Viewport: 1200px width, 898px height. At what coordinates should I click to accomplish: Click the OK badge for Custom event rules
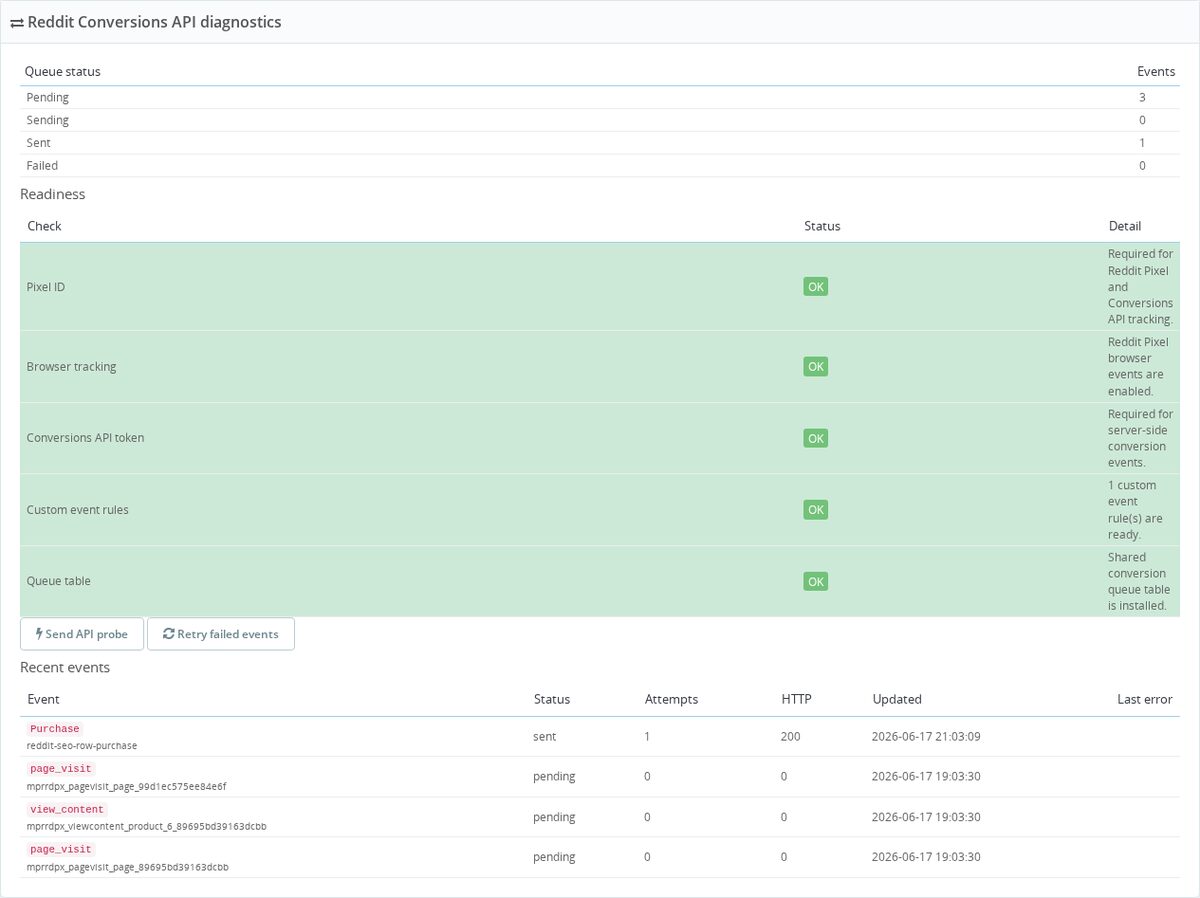click(816, 510)
